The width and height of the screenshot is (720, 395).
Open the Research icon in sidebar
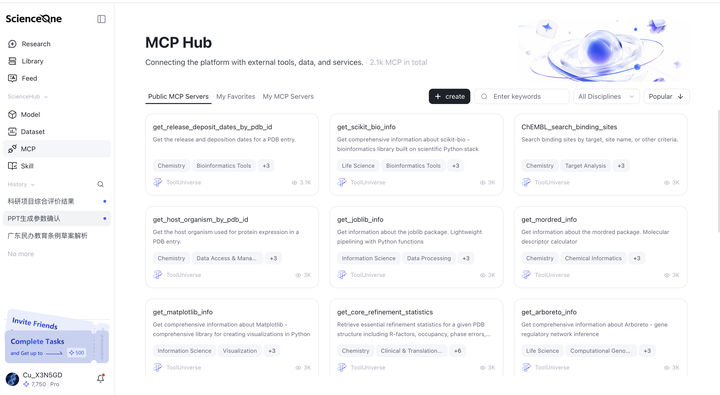[12, 44]
